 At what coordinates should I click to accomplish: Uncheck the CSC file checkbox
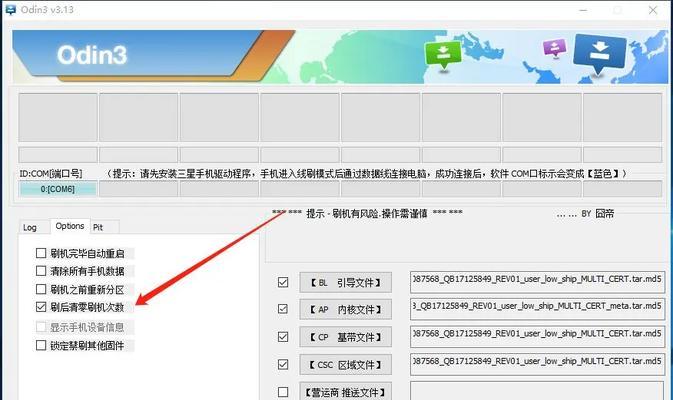[283, 364]
